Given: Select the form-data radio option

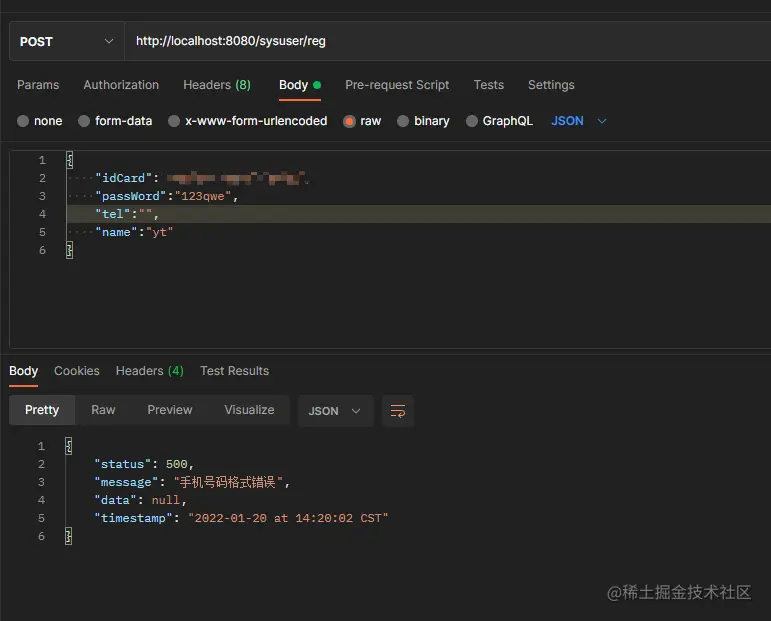Looking at the screenshot, I should tap(115, 121).
